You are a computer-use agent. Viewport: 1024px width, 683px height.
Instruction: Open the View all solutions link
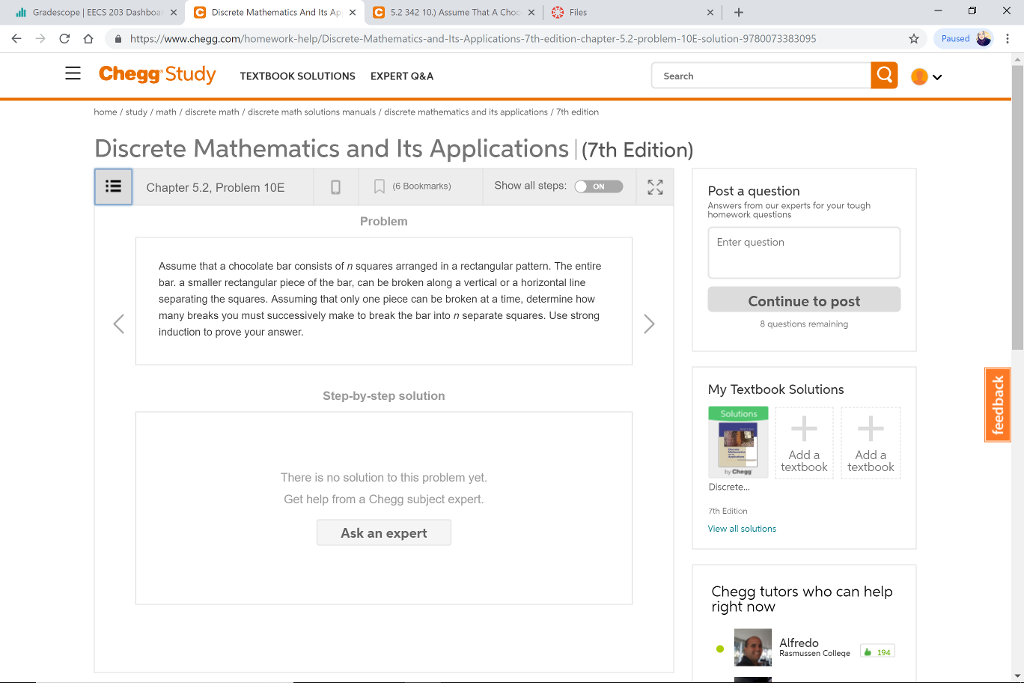741,528
